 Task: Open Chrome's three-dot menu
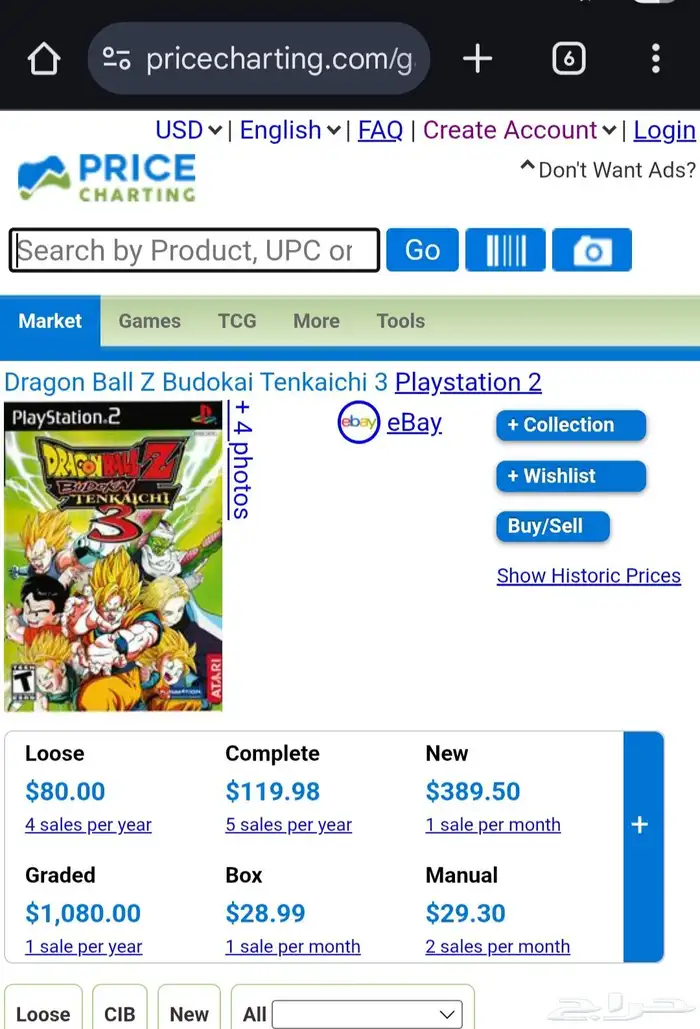(x=657, y=58)
